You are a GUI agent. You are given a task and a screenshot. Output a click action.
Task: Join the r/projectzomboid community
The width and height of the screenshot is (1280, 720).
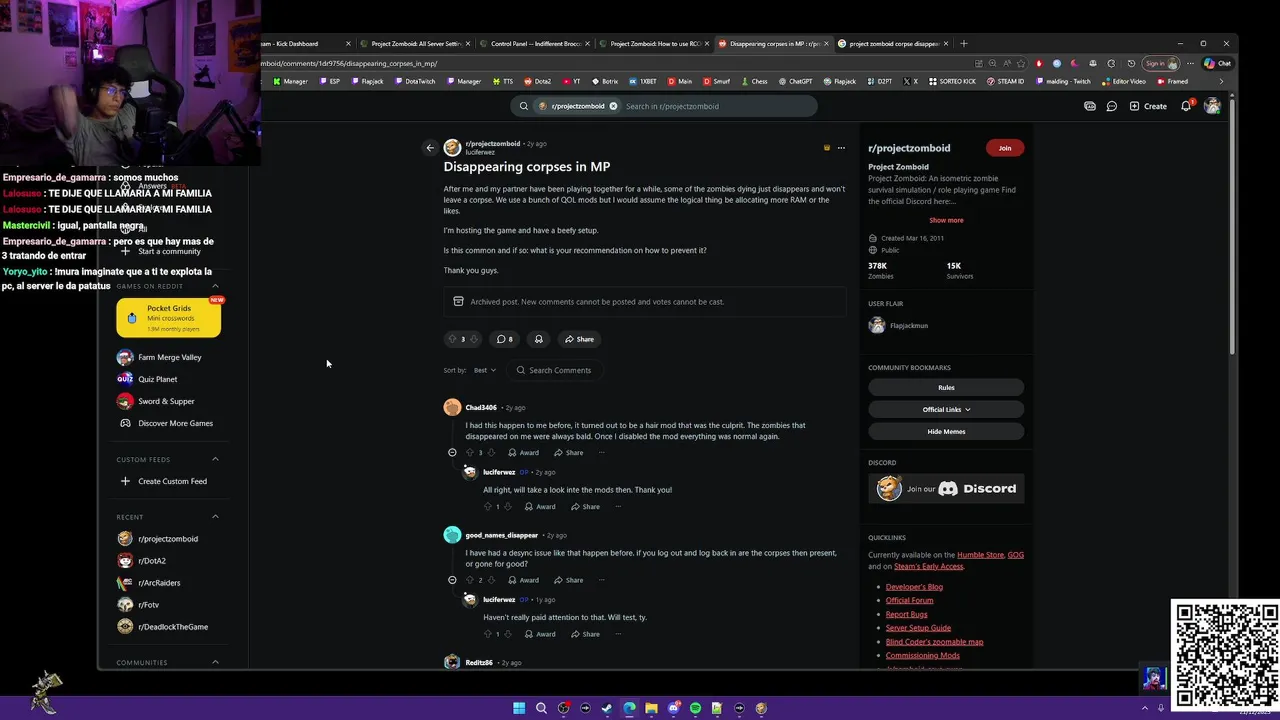pyautogui.click(x=1005, y=148)
